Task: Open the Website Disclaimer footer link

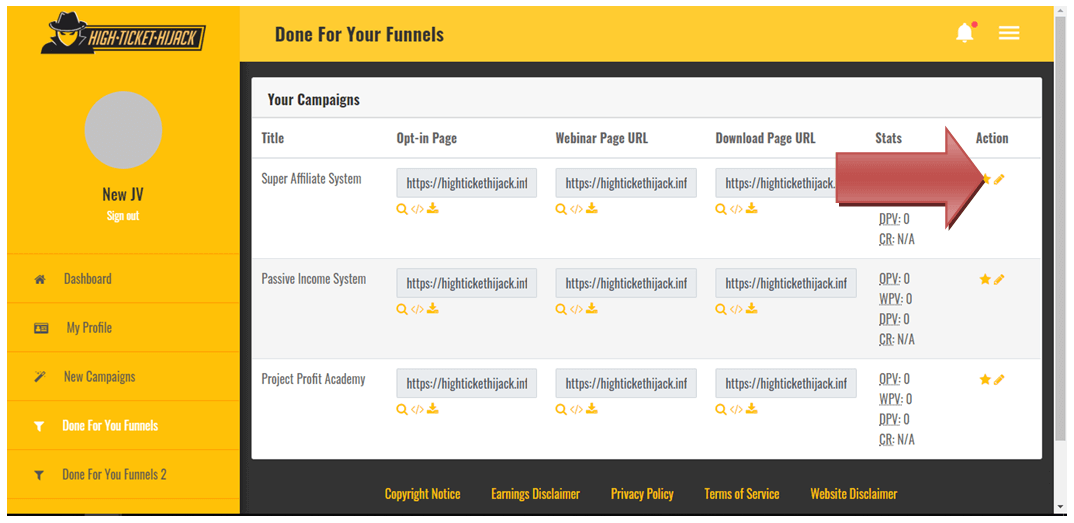Action: [x=853, y=494]
